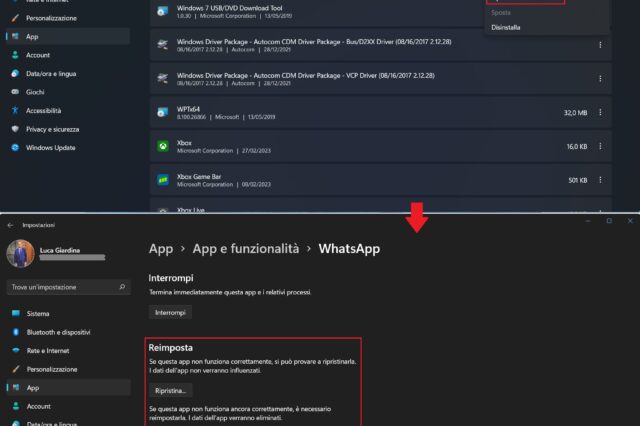Image resolution: width=640 pixels, height=426 pixels.
Task: Open more options for Xbox Game Bar
Action: point(600,180)
